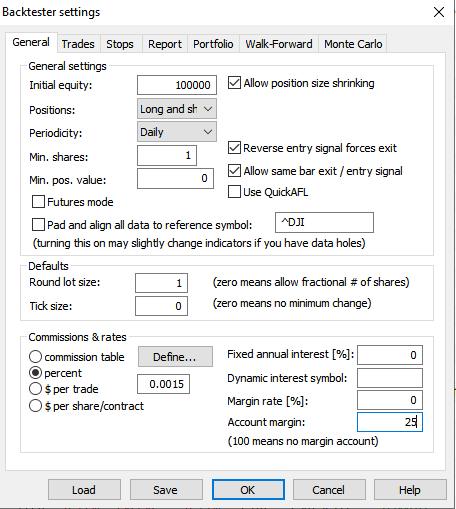Choose the $ per trade commission option

coord(35,389)
